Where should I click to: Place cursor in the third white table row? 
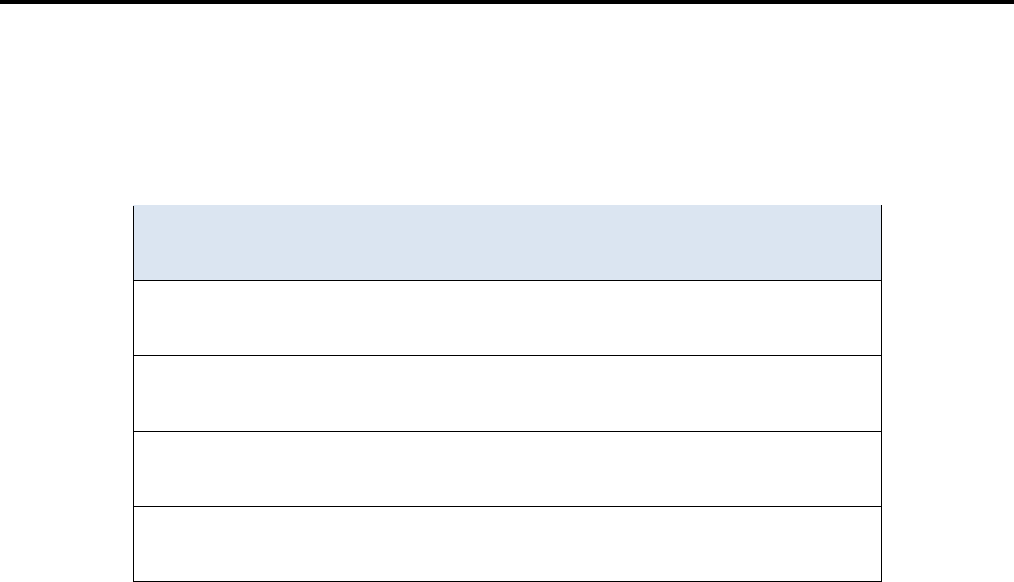pyautogui.click(x=507, y=468)
